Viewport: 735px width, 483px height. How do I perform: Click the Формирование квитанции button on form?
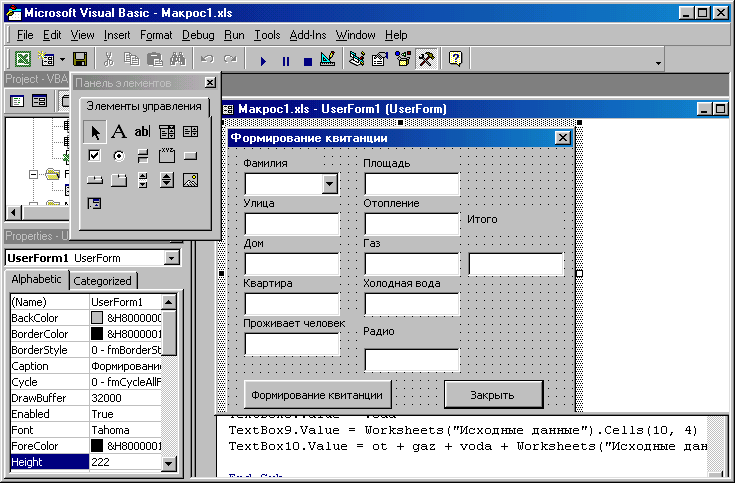tap(317, 395)
